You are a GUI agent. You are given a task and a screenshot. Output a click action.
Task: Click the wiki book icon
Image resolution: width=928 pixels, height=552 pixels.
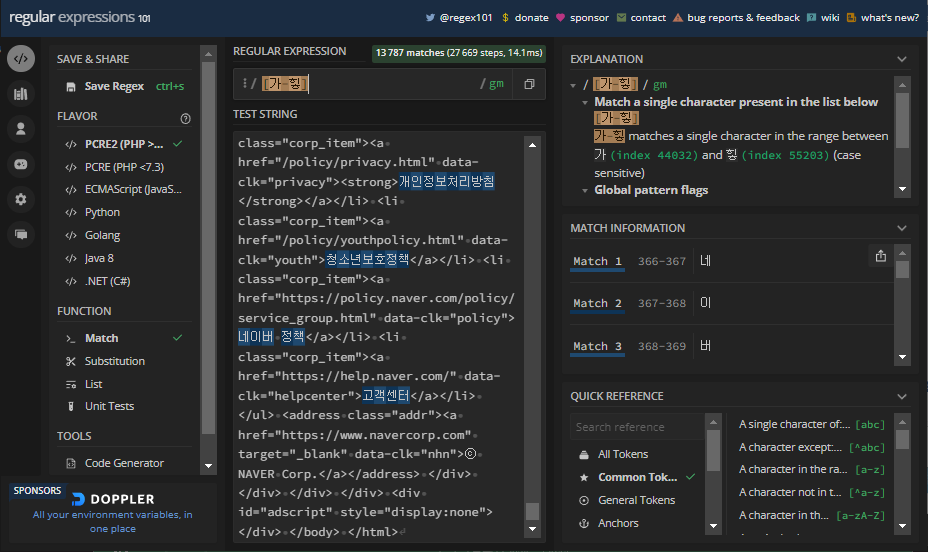tap(811, 18)
